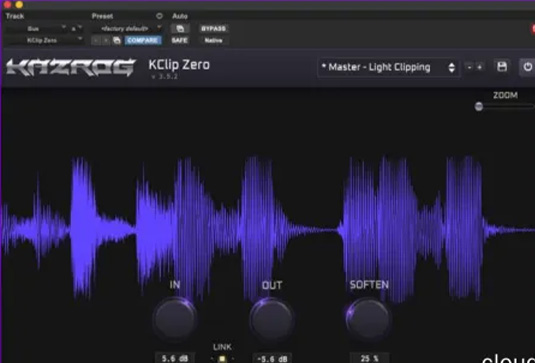This screenshot has width=535, height=363.
Task: Go to the previous preset with minus button
Action: [x=469, y=68]
